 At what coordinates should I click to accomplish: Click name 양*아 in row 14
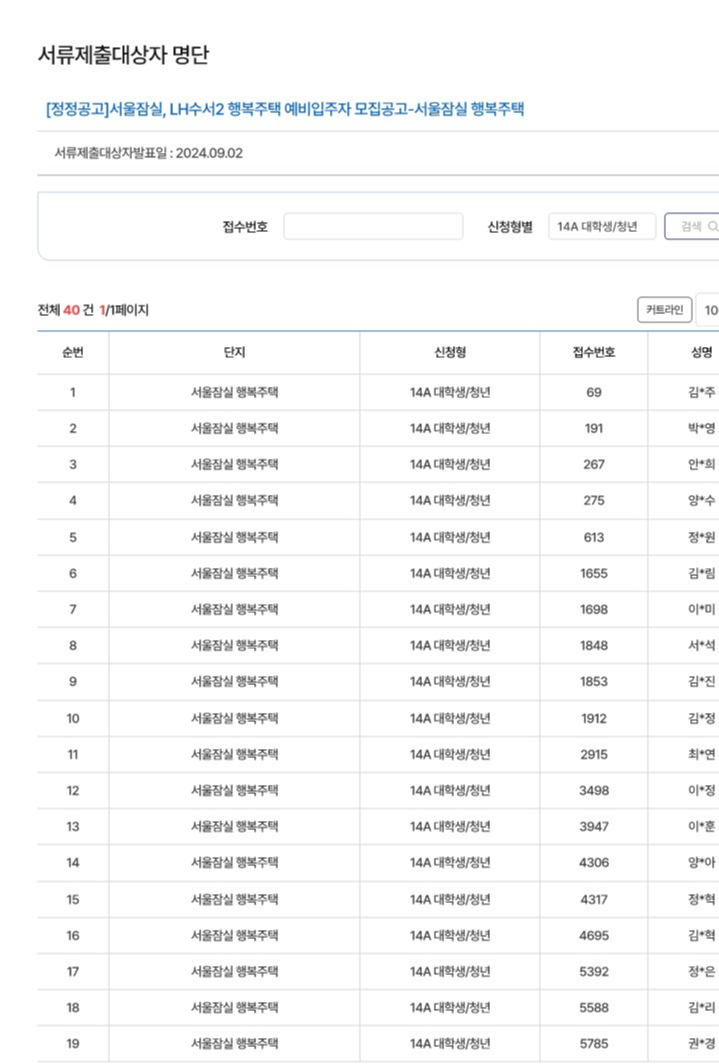coord(701,862)
